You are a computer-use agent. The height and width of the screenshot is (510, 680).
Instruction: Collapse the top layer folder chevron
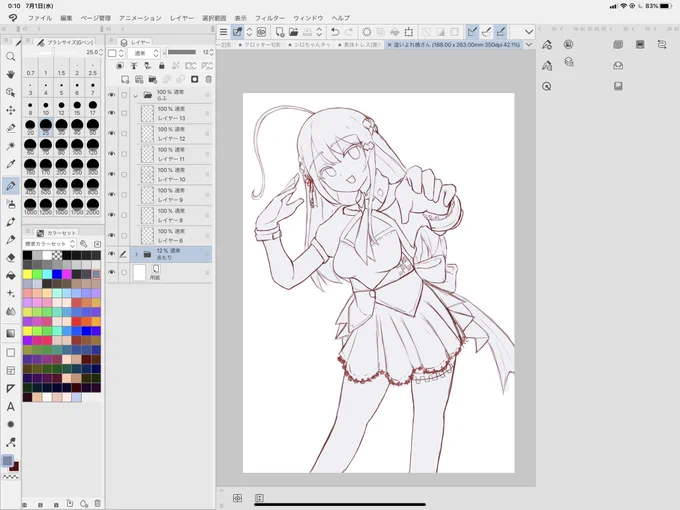(136, 95)
